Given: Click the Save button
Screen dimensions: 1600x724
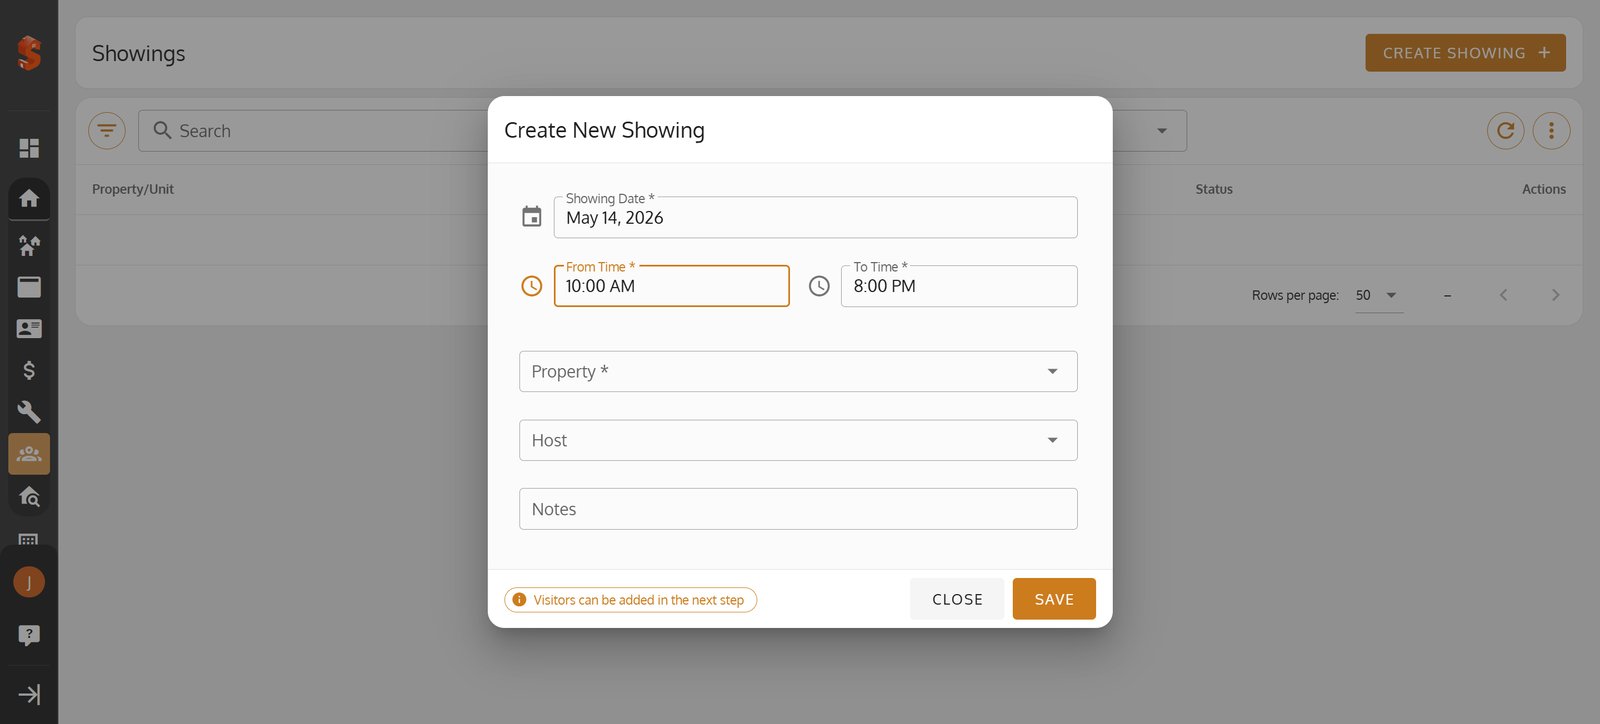Looking at the screenshot, I should [x=1054, y=599].
